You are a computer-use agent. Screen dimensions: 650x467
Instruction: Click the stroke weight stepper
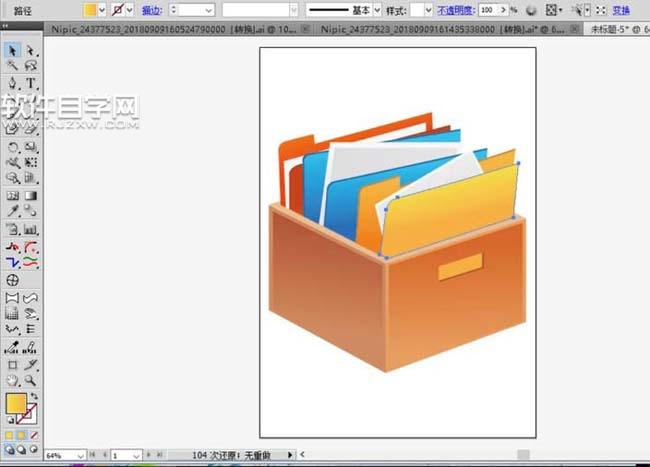coord(174,10)
